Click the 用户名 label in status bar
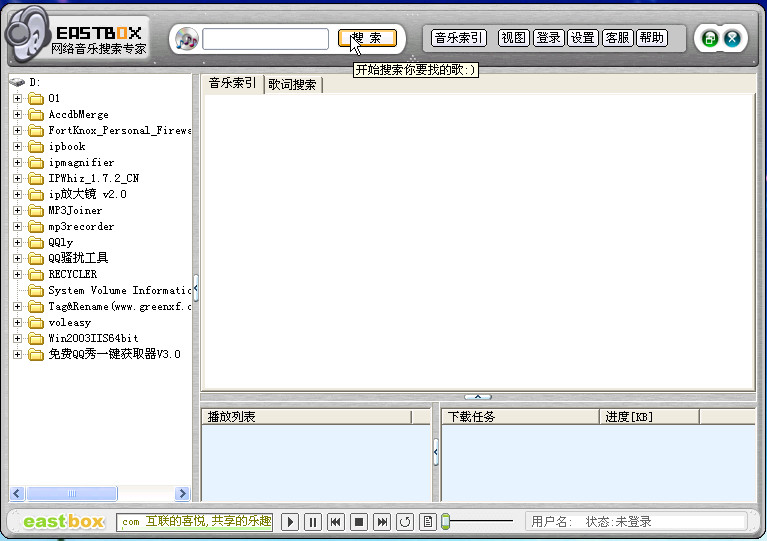 551,522
